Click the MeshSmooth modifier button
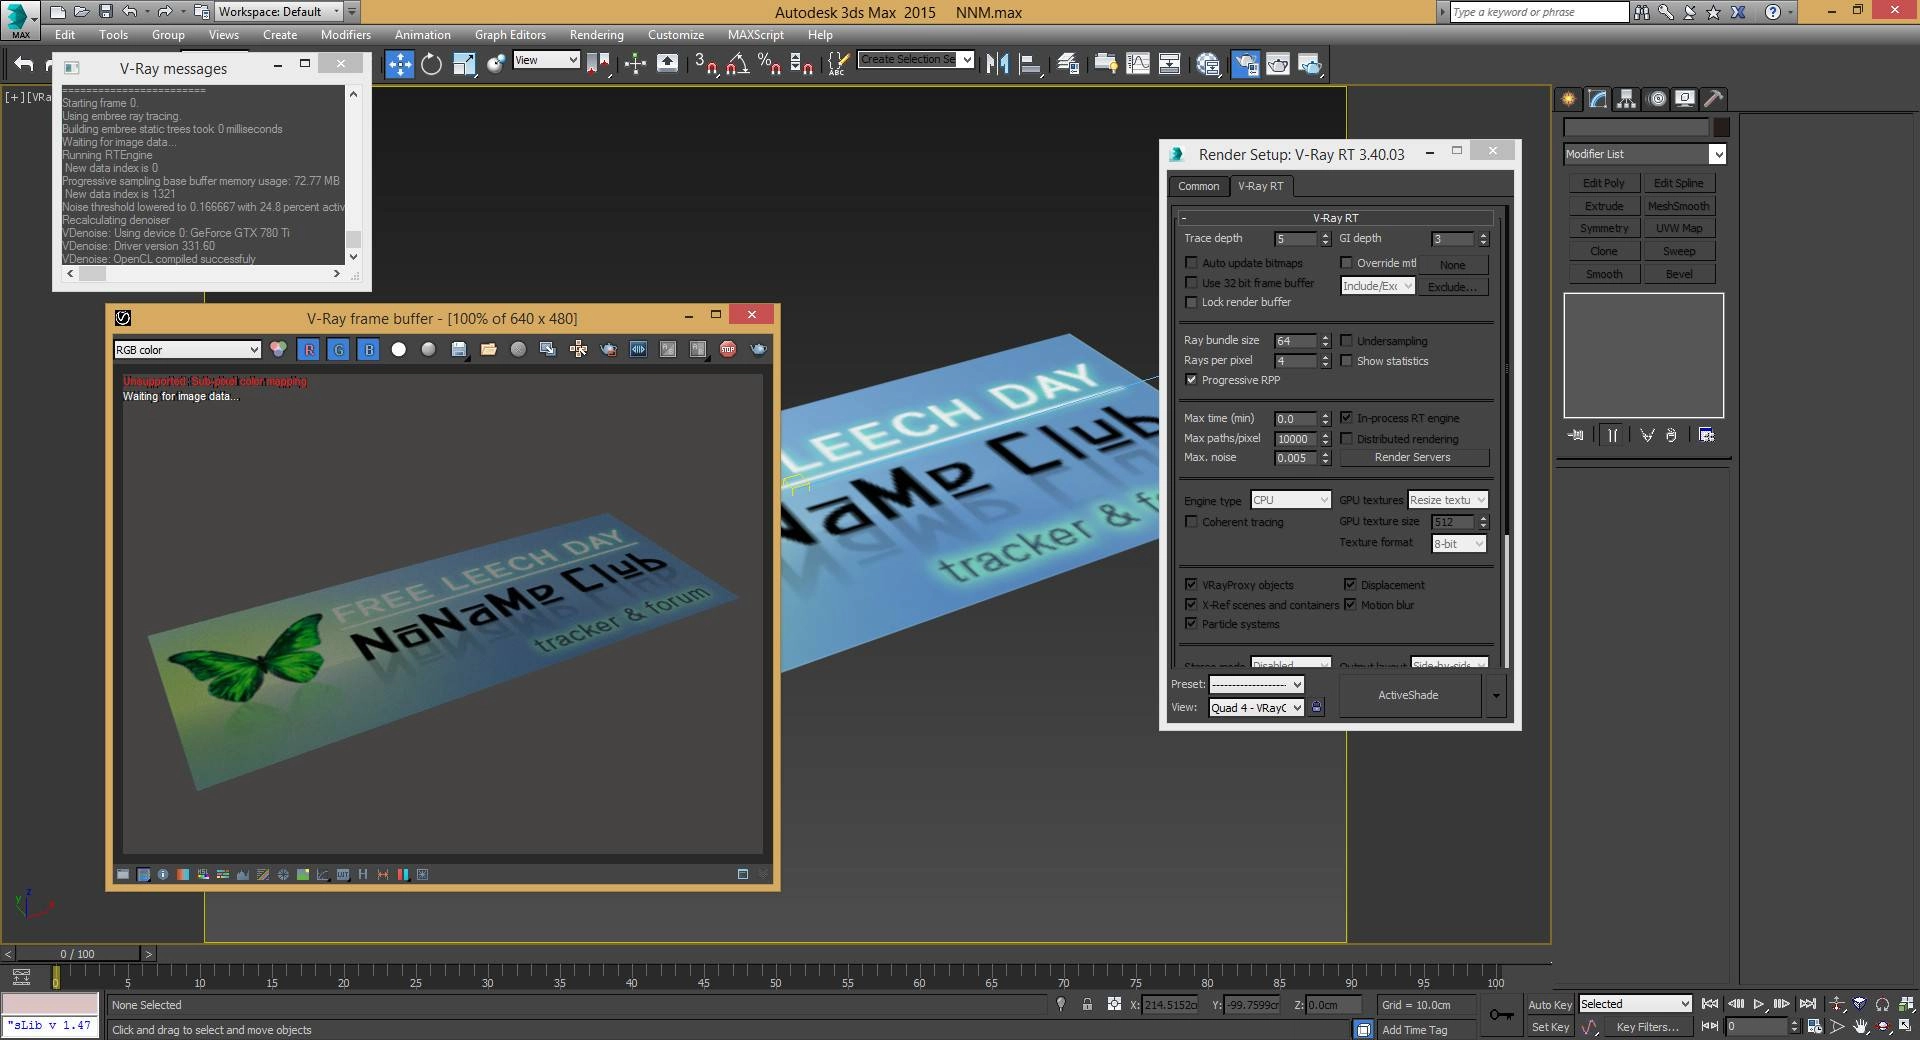 (1679, 206)
